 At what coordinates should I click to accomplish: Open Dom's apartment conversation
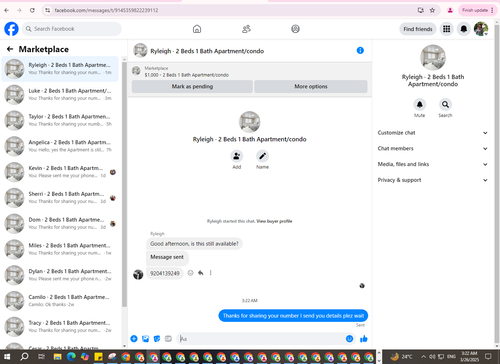(60, 223)
